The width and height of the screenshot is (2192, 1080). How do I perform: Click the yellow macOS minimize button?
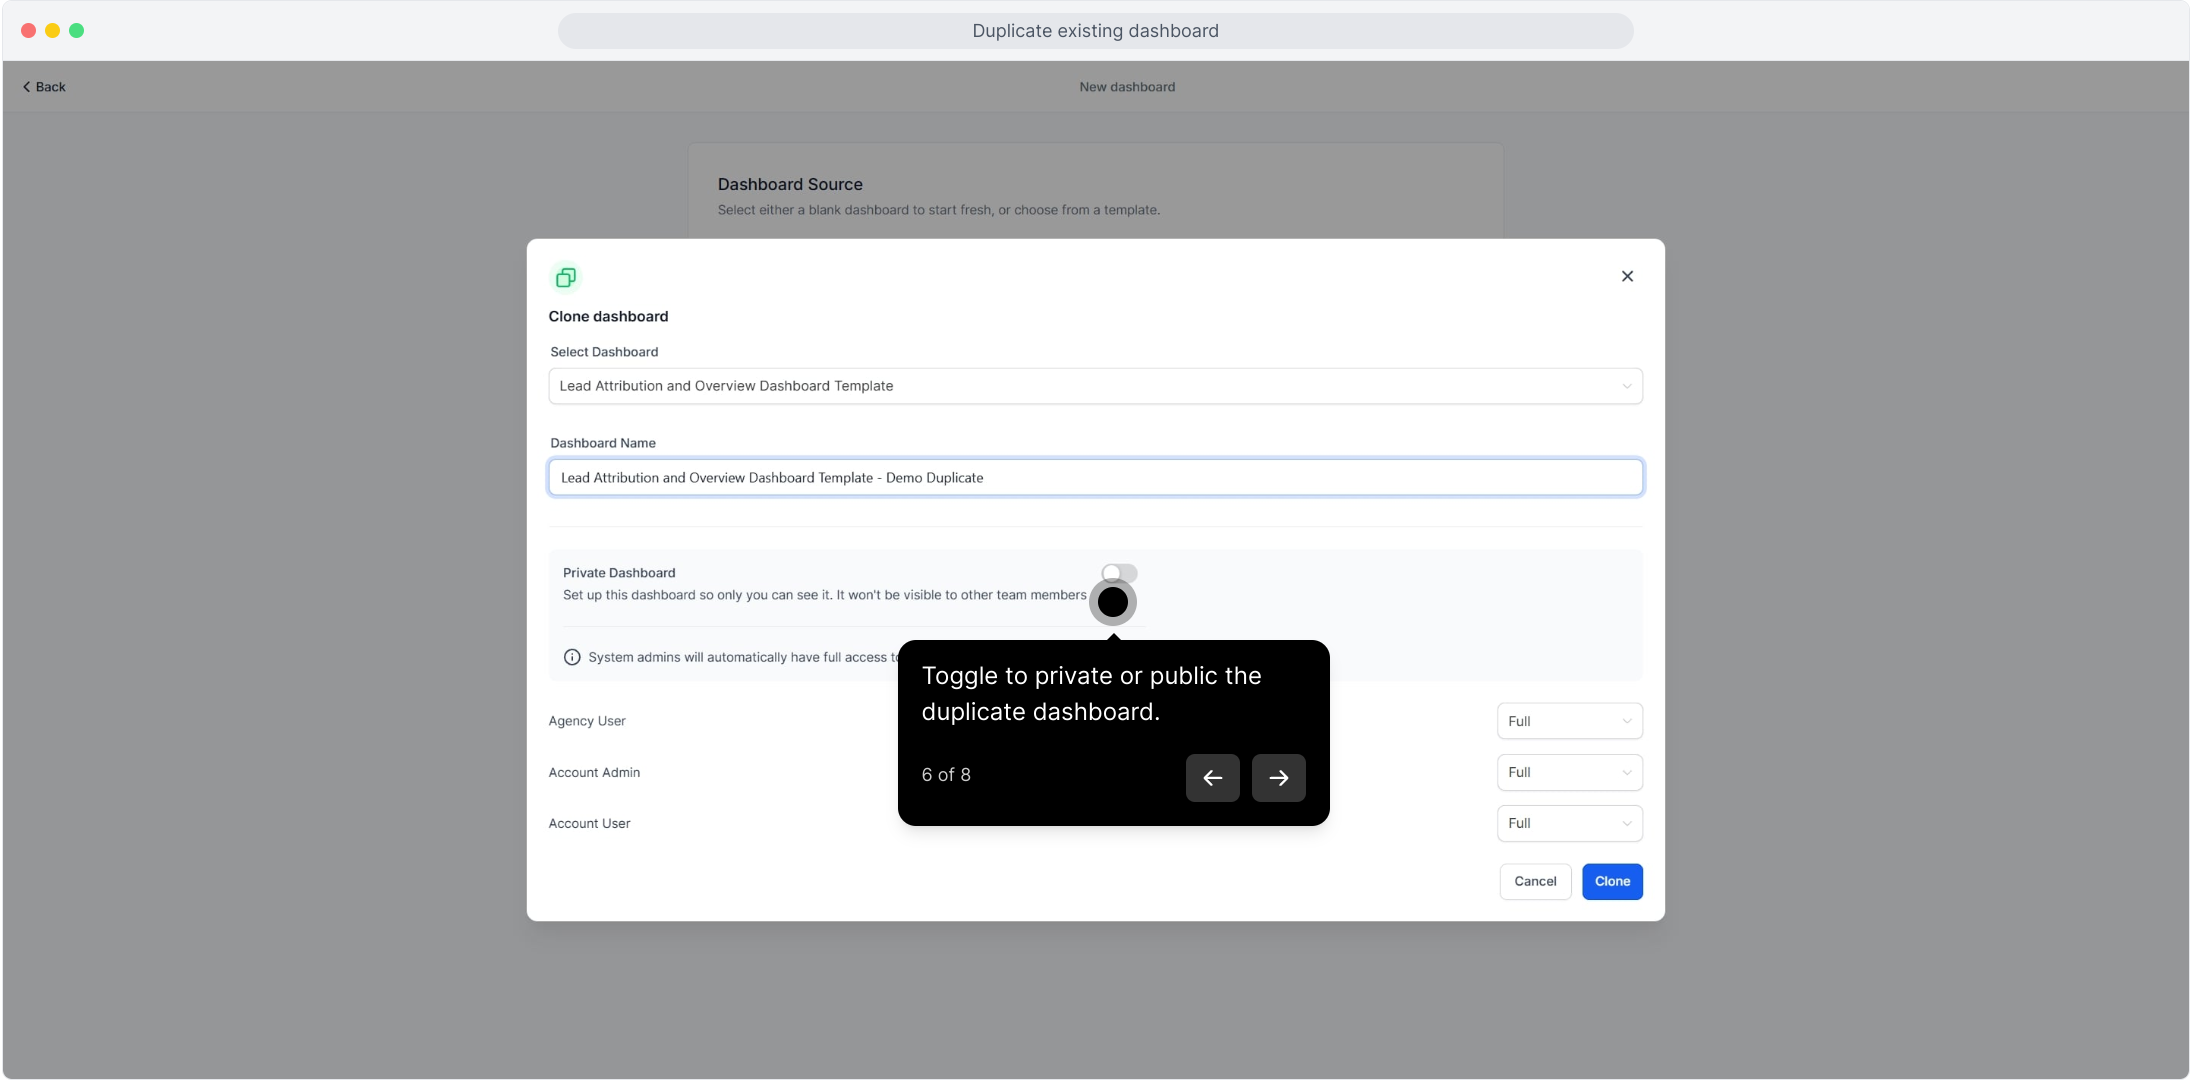pos(52,31)
